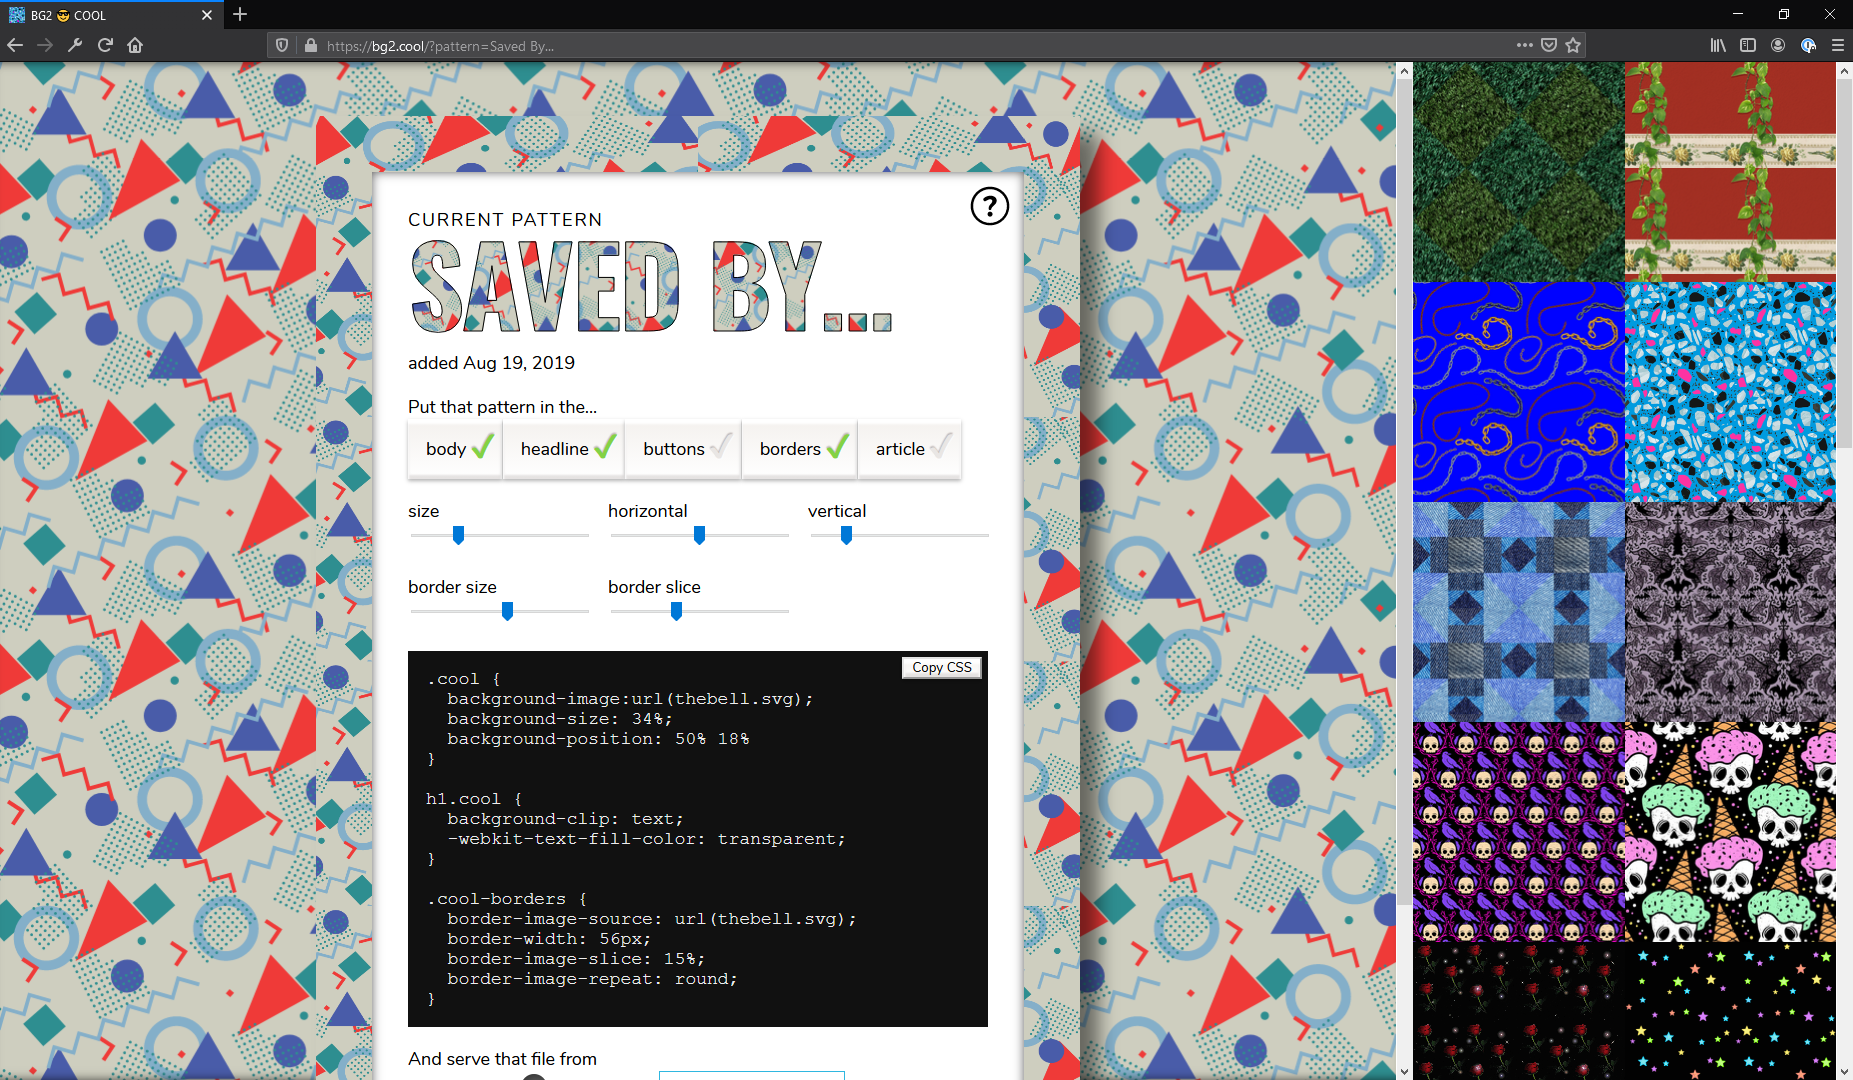
Task: Select the red roses on black thumbnail
Action: 1518,1011
